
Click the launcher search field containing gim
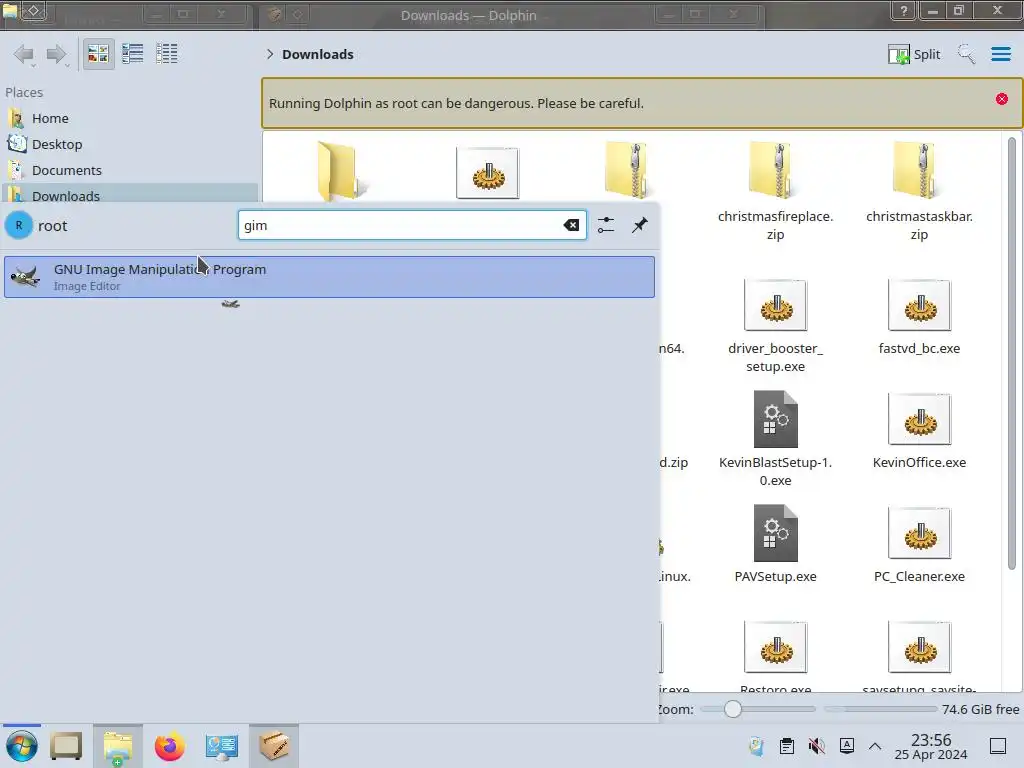tap(412, 225)
